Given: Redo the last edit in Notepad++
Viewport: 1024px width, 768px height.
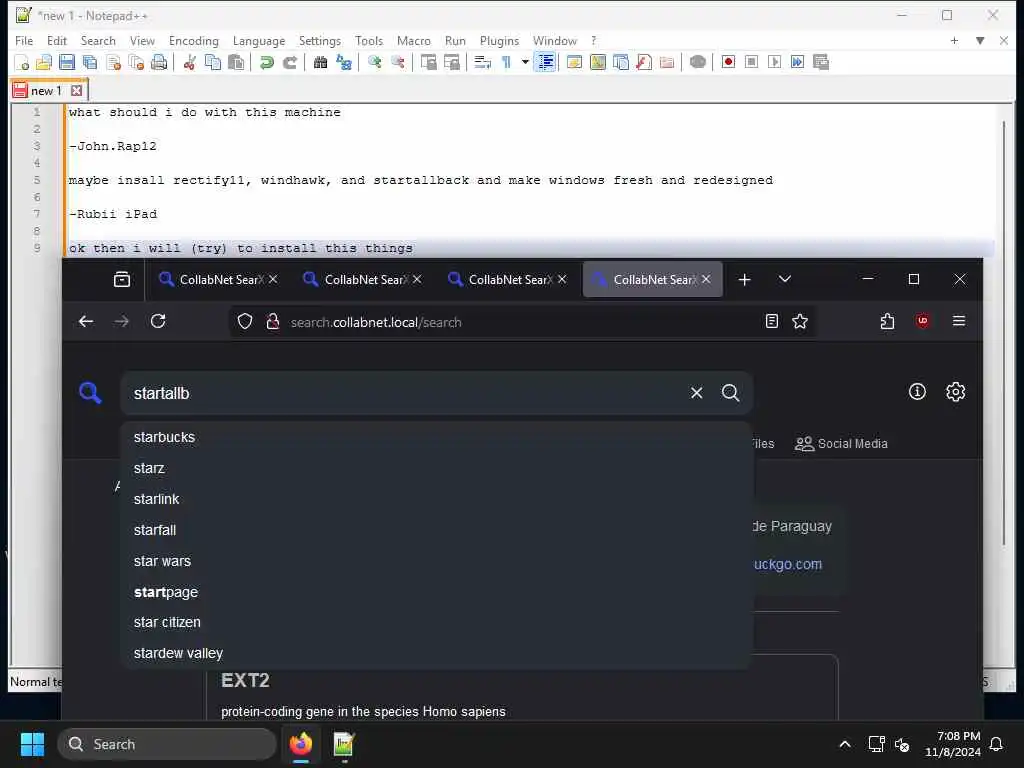Looking at the screenshot, I should pos(289,63).
